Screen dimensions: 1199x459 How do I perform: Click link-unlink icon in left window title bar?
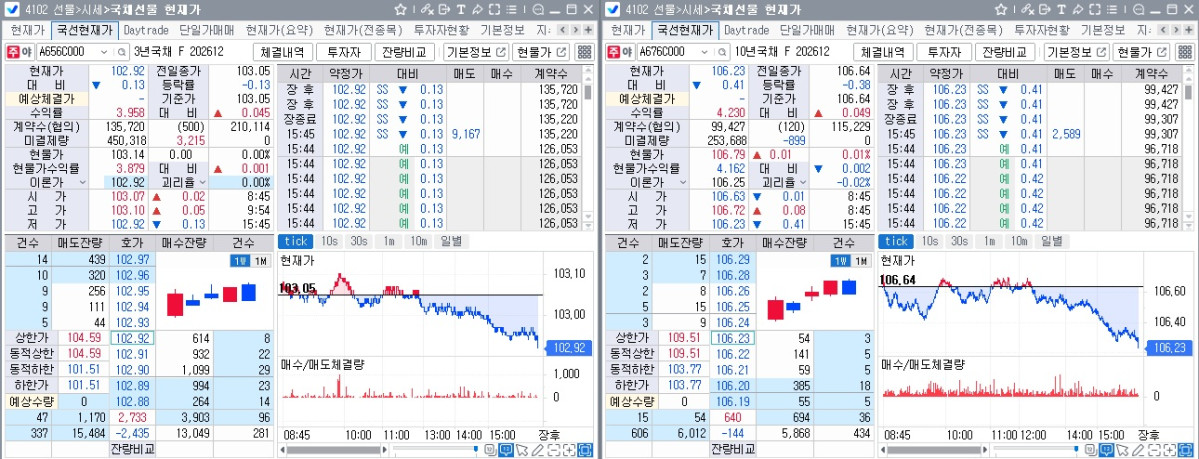coord(427,10)
